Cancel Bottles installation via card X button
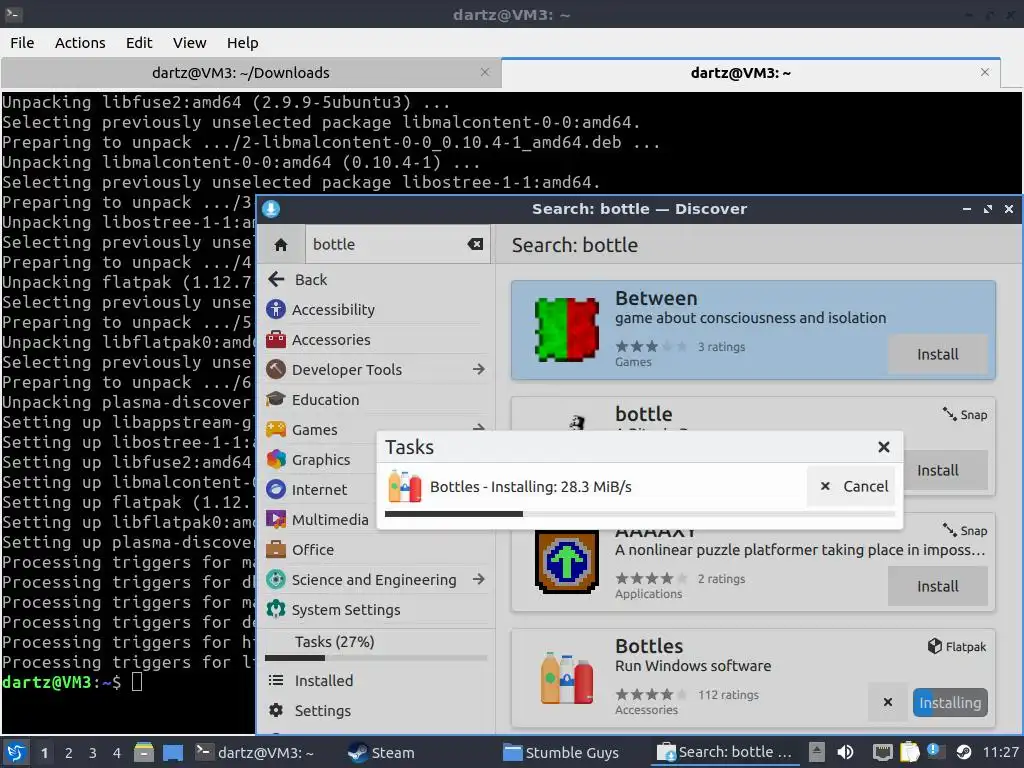1024x768 pixels. pos(888,702)
